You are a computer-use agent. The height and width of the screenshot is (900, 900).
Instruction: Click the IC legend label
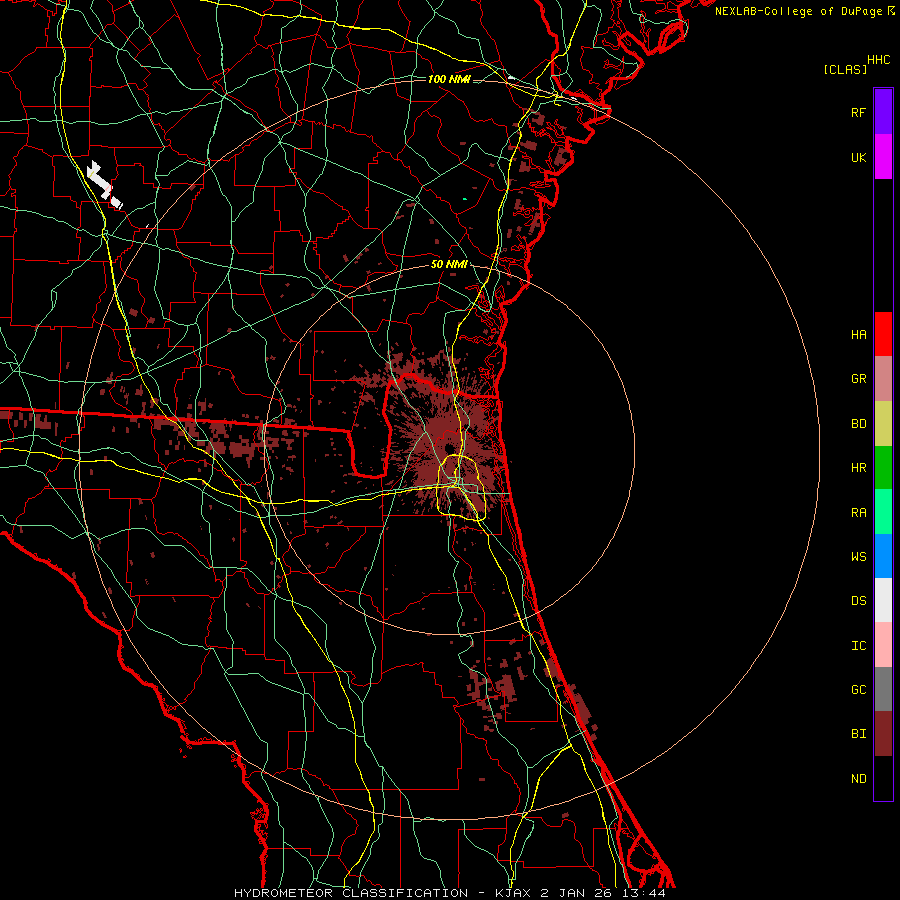[858, 645]
